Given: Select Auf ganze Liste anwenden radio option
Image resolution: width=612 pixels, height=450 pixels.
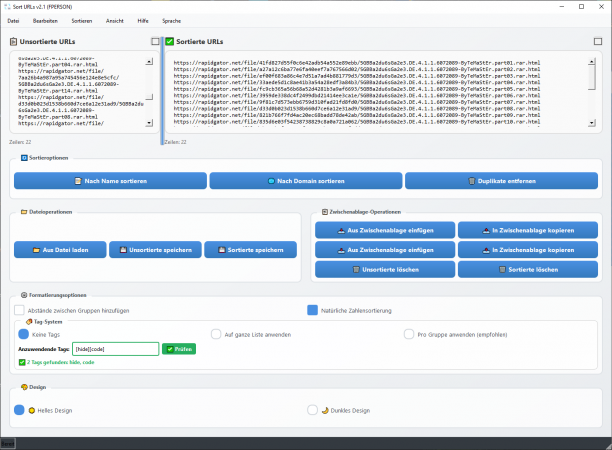Looking at the screenshot, I should click(216, 334).
